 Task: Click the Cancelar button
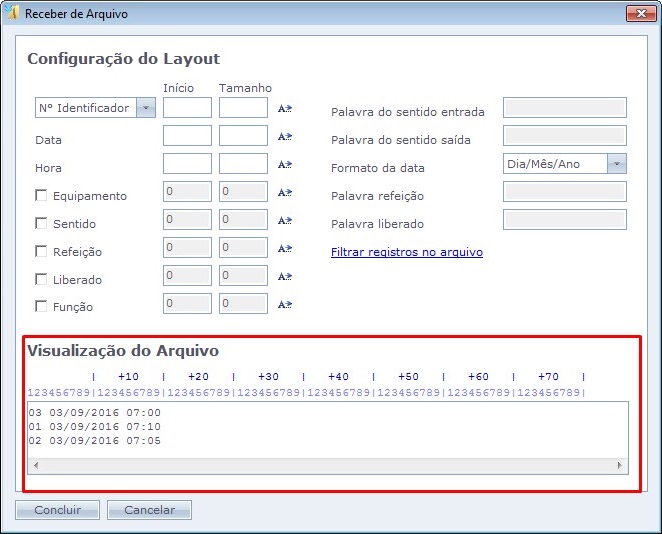[149, 510]
